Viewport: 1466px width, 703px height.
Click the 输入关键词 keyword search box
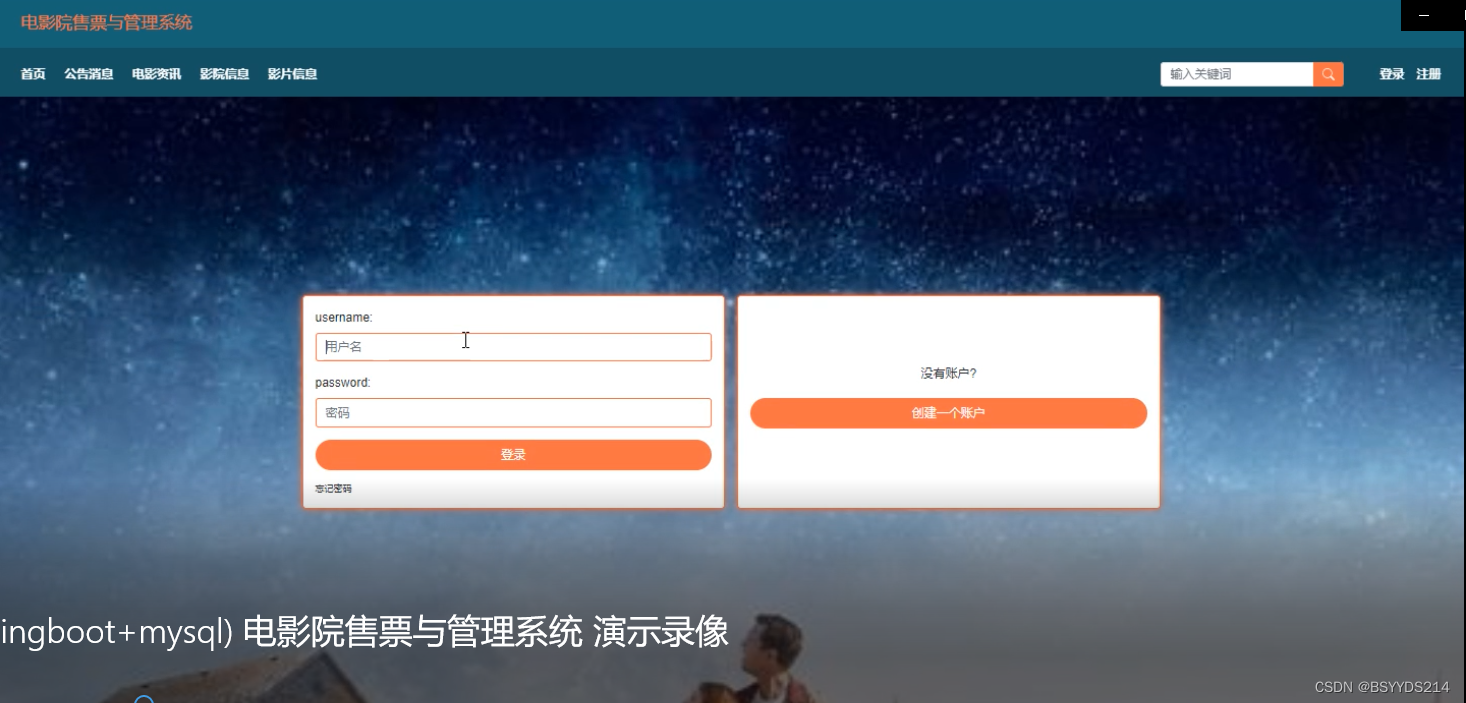[1237, 74]
